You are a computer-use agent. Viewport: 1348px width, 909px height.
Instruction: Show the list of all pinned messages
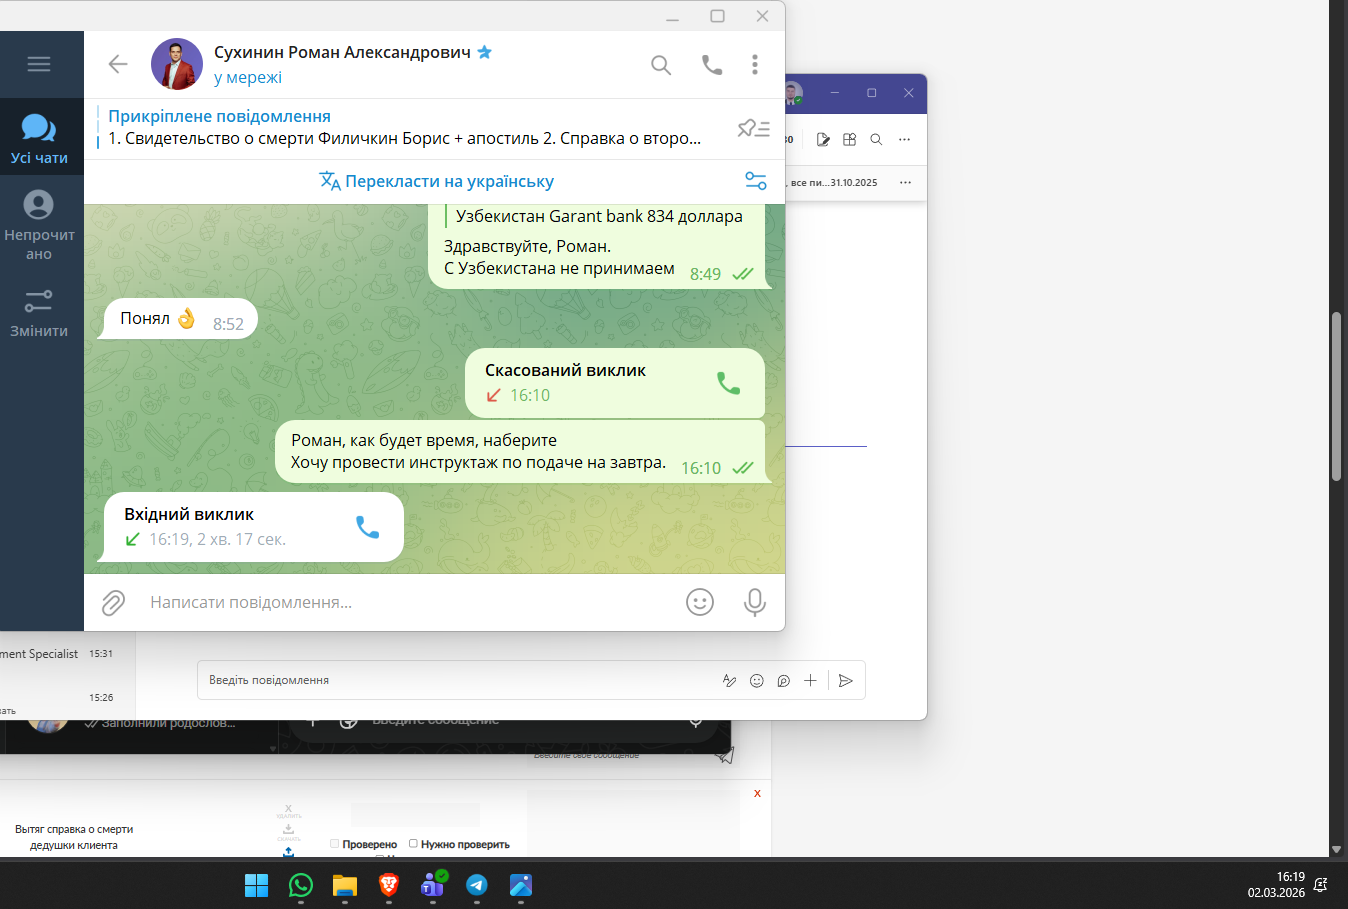point(754,128)
